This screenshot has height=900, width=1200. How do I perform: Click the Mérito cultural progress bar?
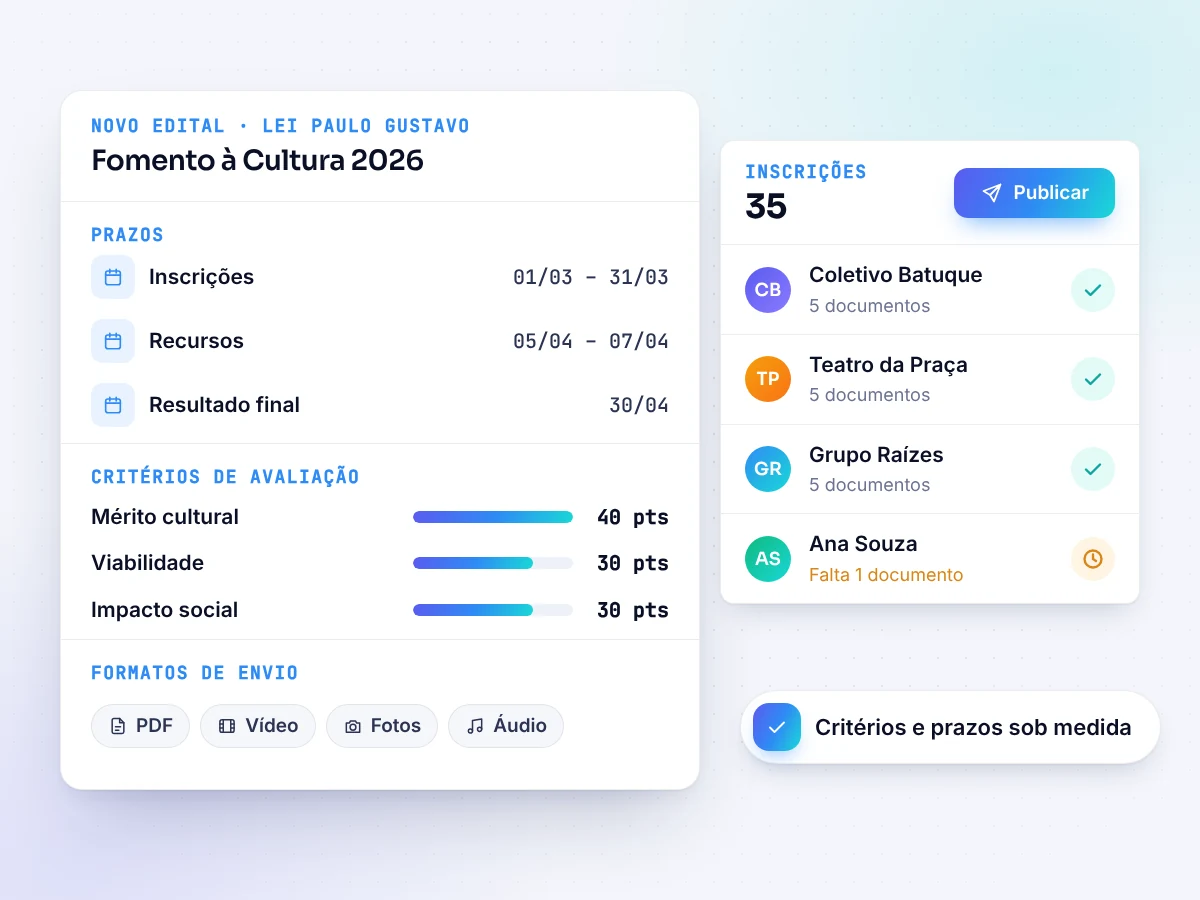(x=493, y=517)
